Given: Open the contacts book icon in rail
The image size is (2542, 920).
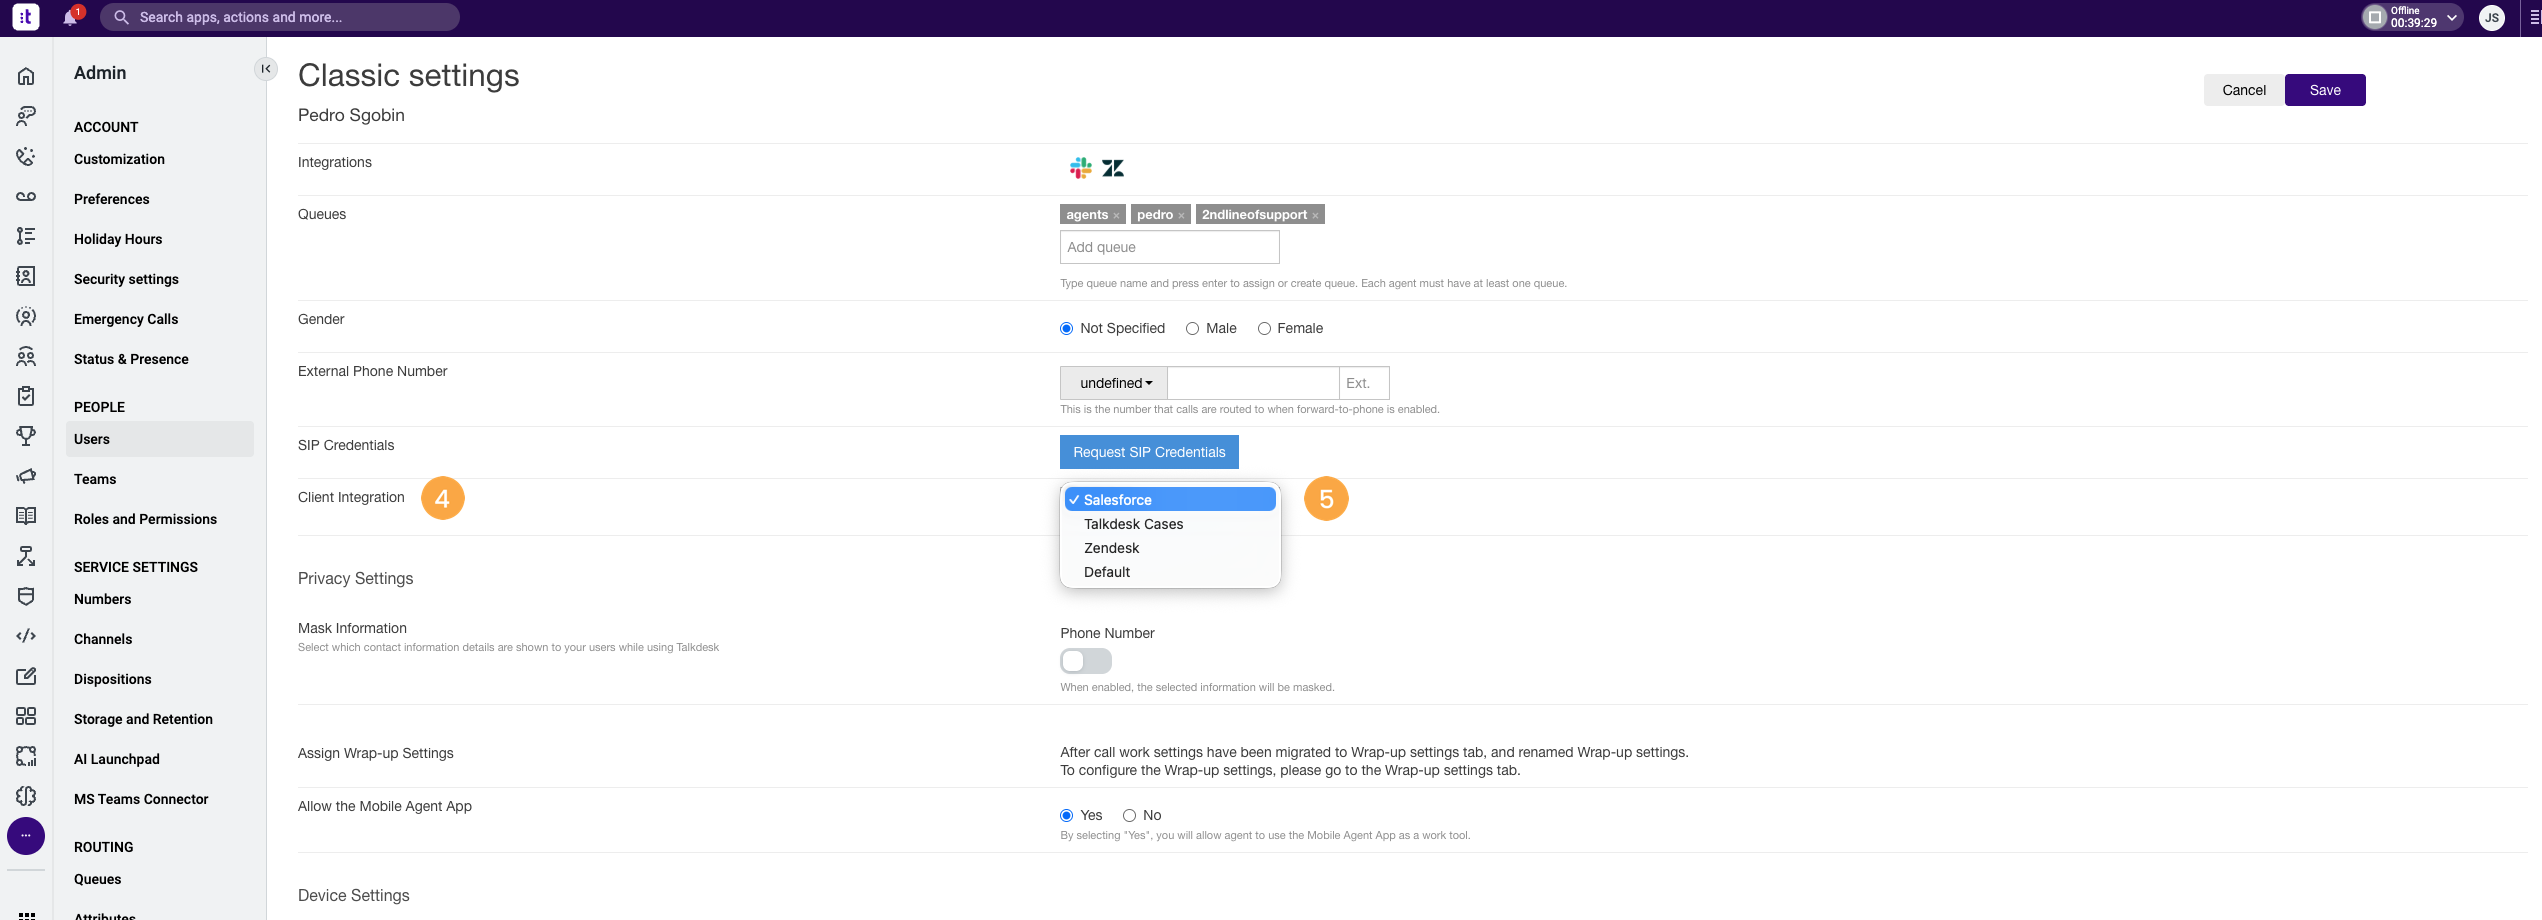Looking at the screenshot, I should point(26,276).
